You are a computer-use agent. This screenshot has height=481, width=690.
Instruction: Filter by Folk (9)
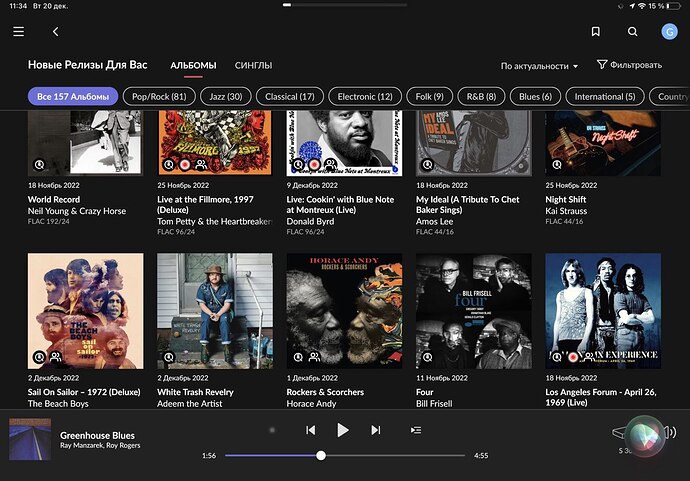click(x=429, y=96)
